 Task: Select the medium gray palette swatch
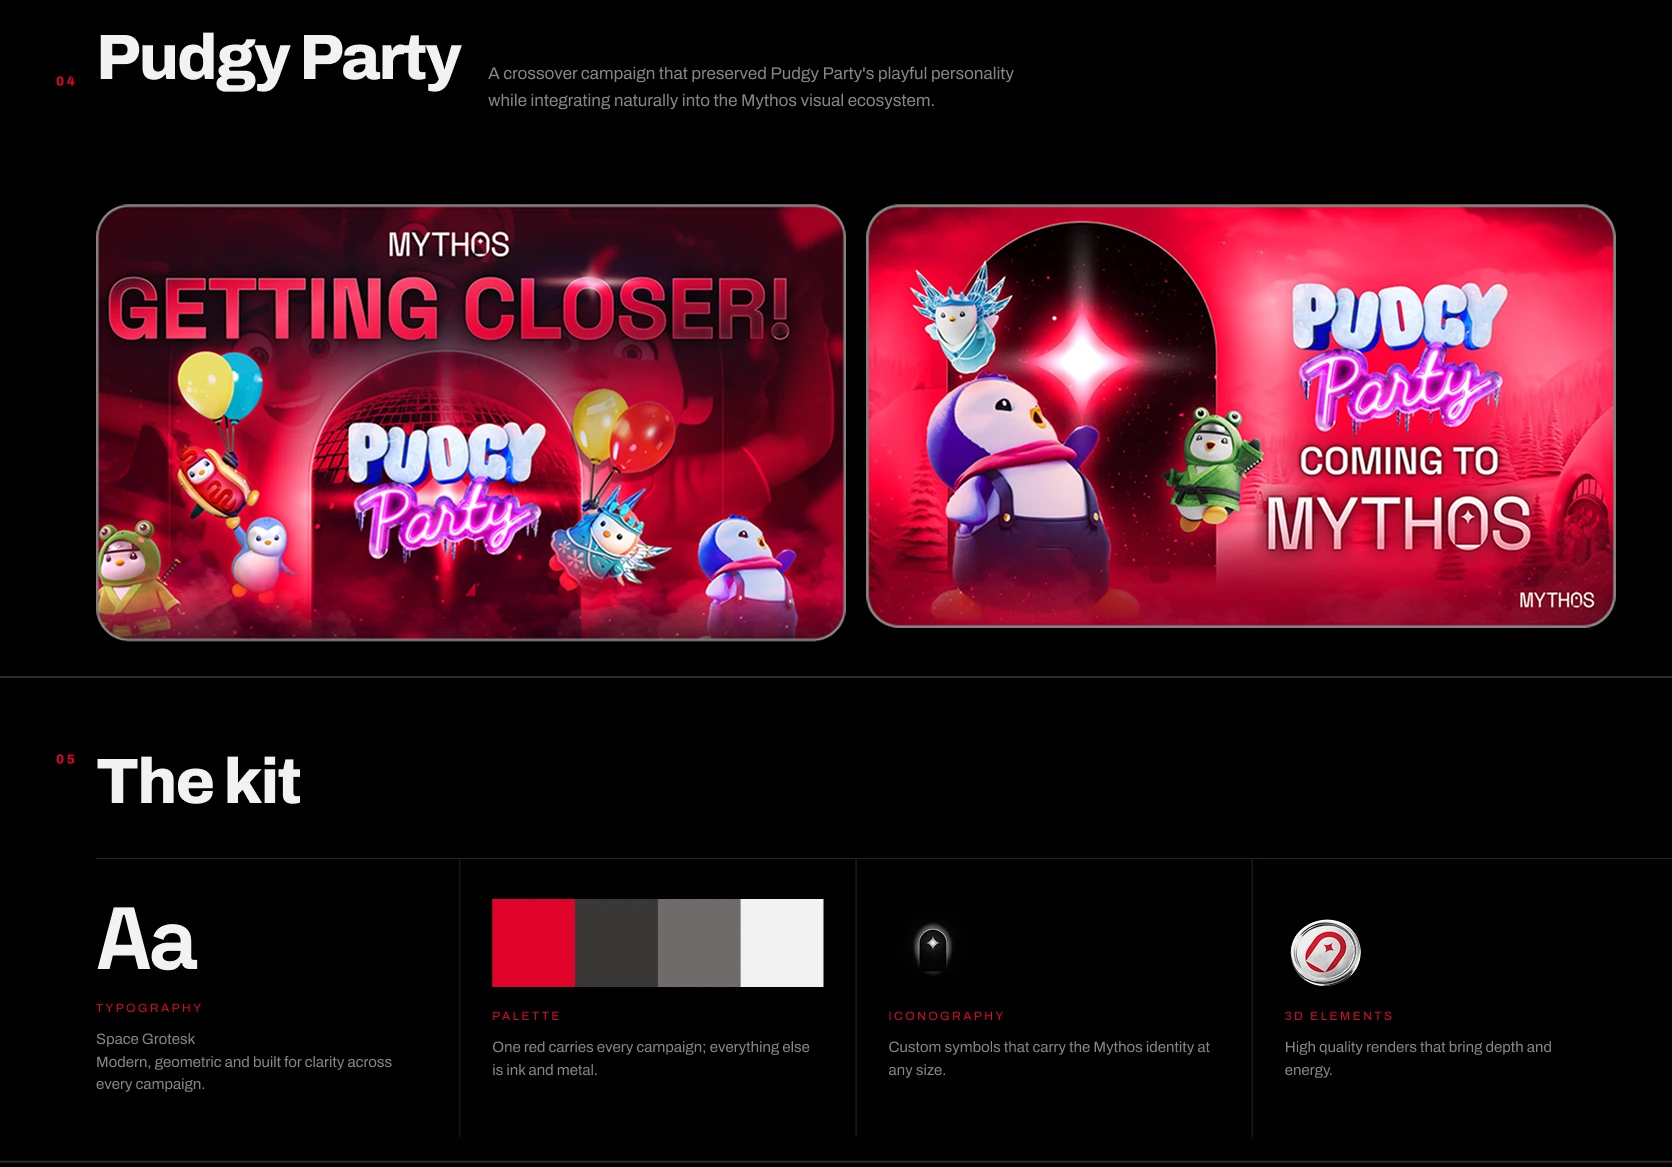(699, 943)
